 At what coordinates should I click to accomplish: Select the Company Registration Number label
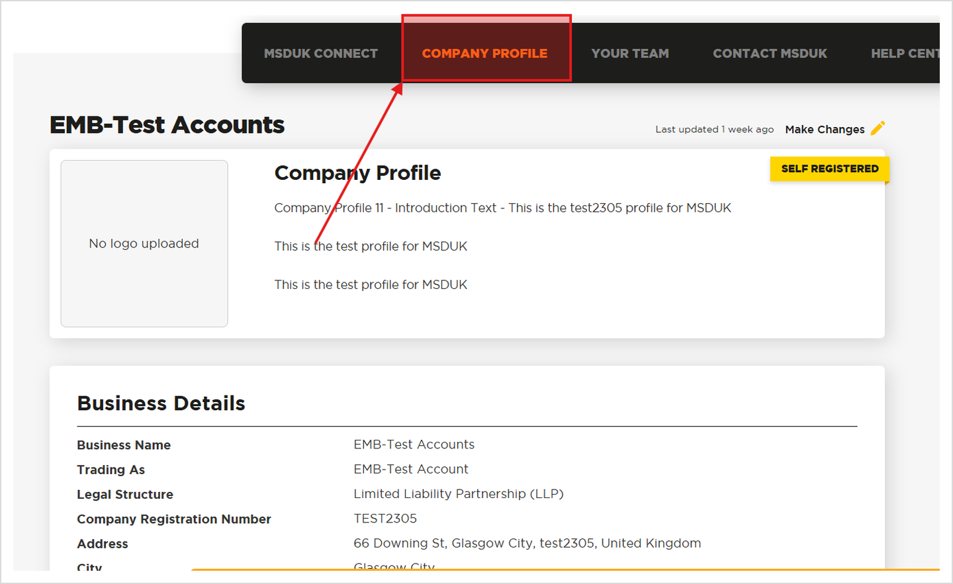coord(174,519)
